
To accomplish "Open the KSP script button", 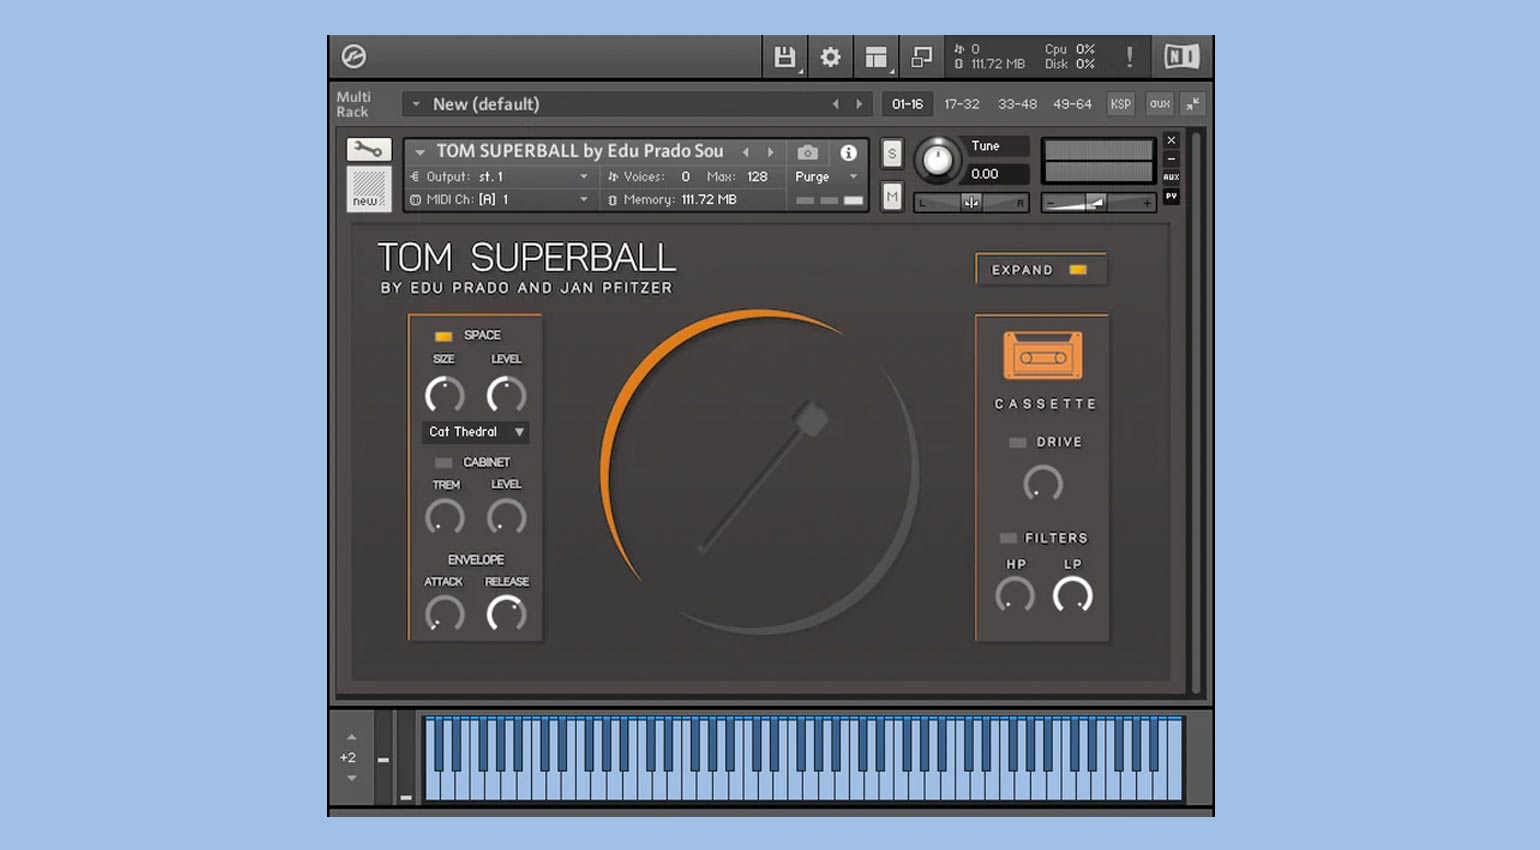I will 1121,104.
